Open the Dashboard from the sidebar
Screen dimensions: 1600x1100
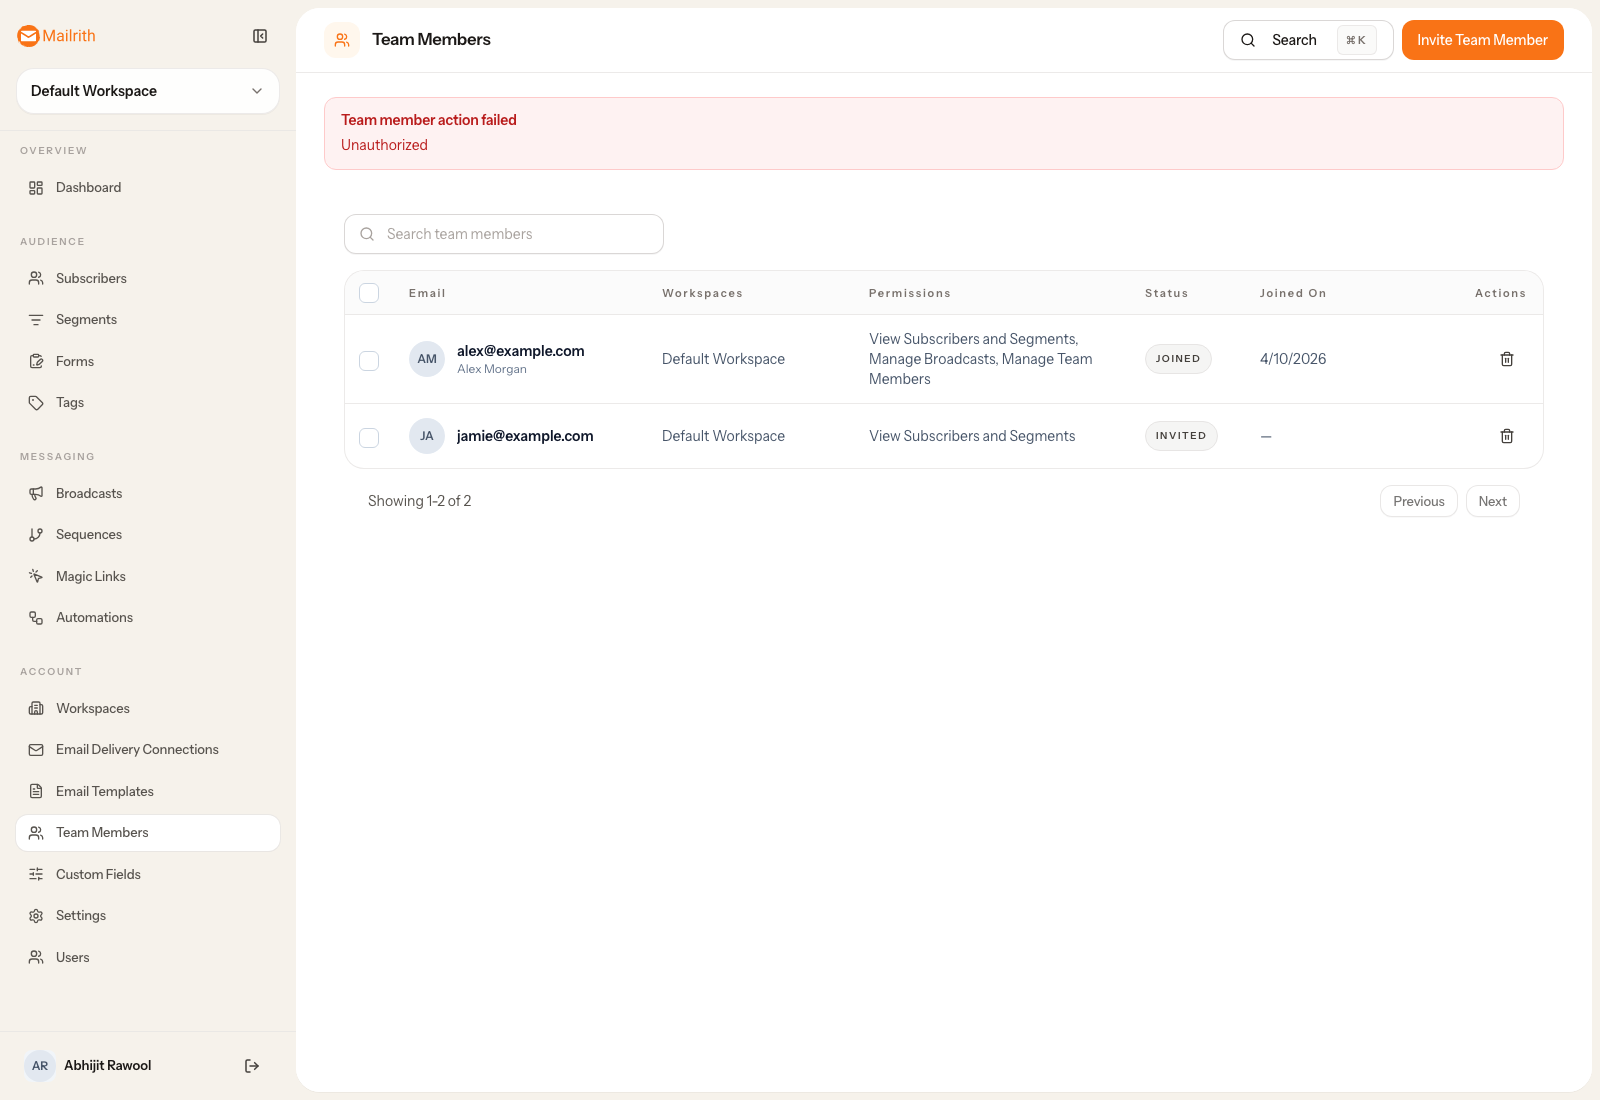click(x=89, y=187)
